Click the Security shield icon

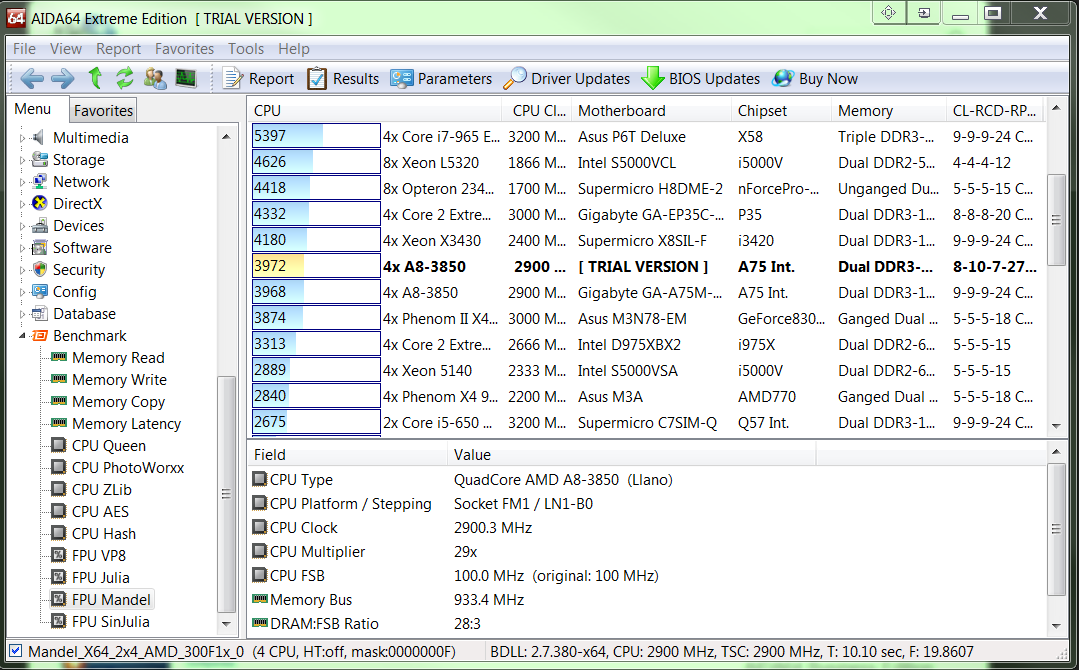pos(40,270)
